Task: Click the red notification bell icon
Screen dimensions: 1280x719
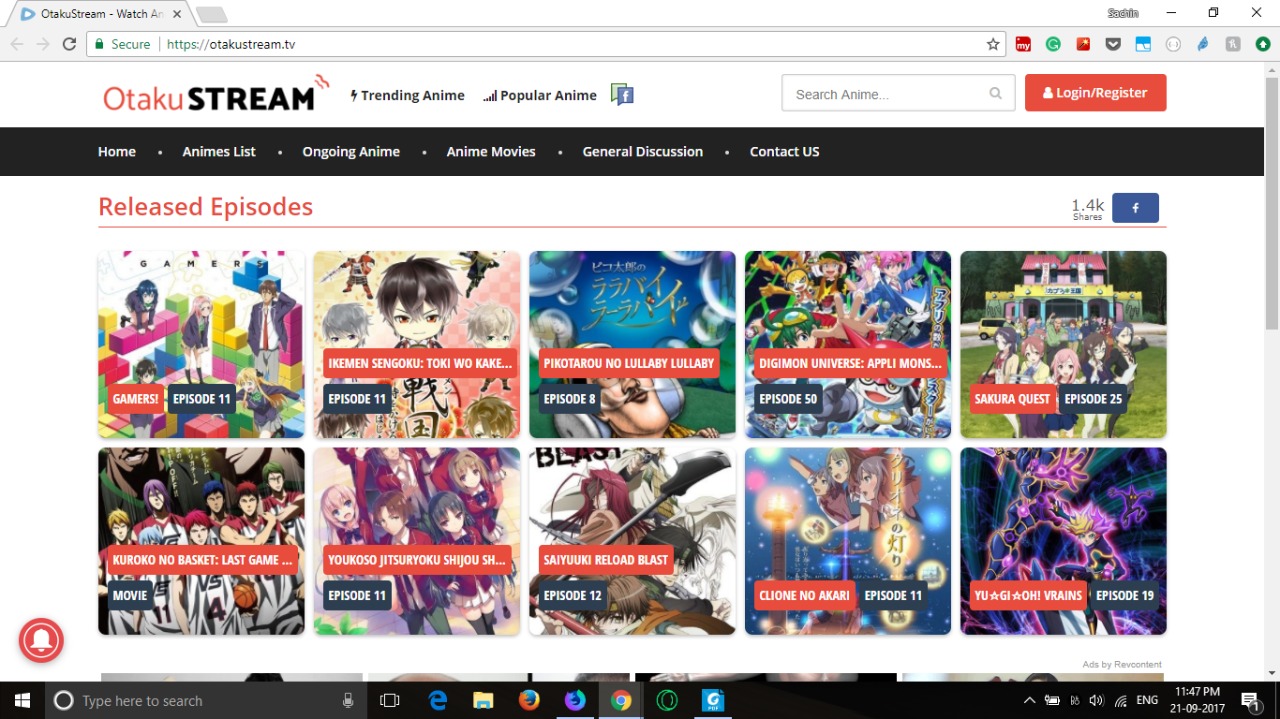Action: click(x=41, y=641)
